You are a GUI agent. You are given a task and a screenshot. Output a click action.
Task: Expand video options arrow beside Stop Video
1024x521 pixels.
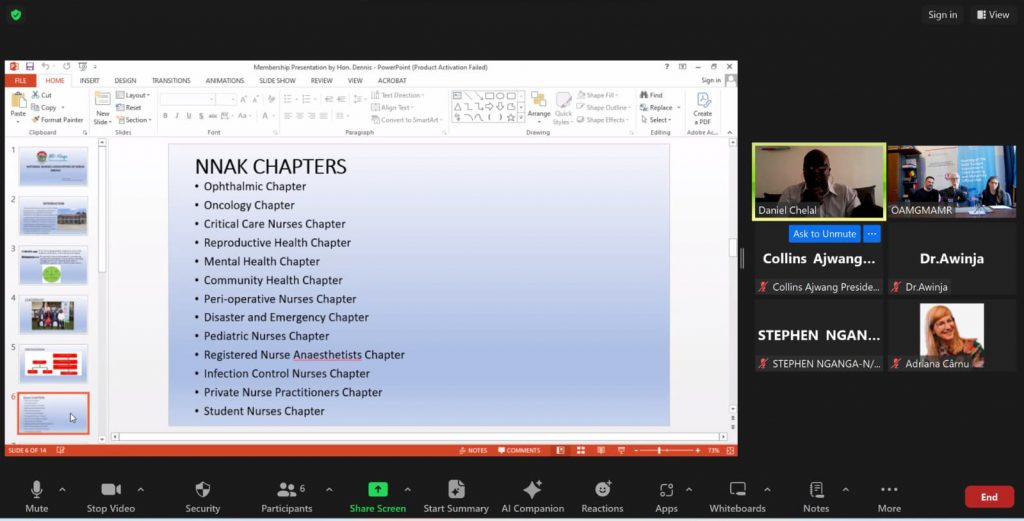140,489
